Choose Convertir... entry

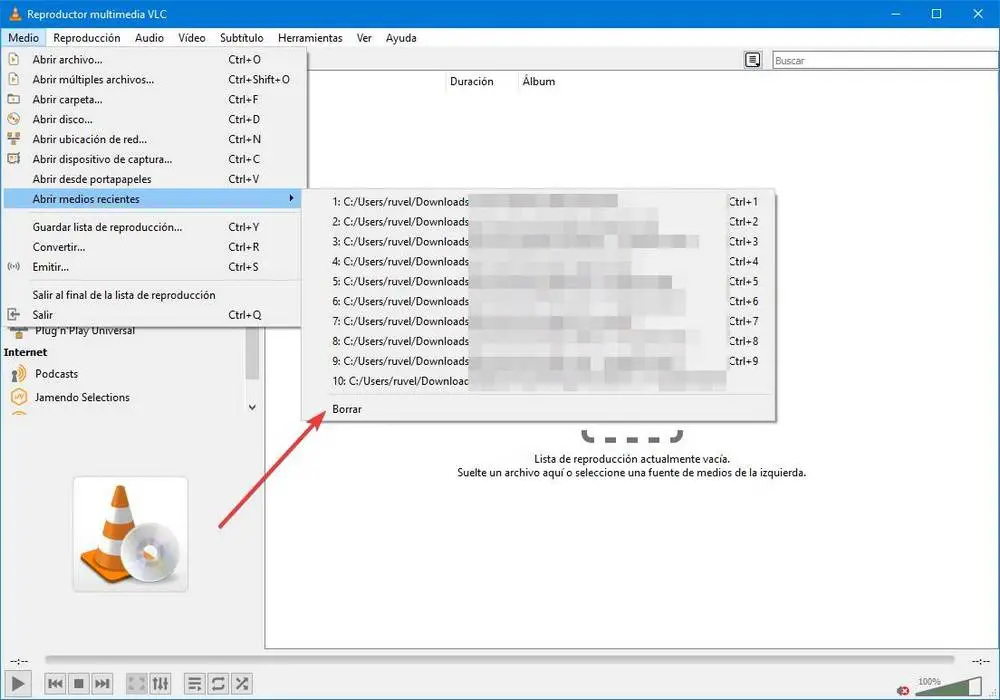(x=153, y=247)
